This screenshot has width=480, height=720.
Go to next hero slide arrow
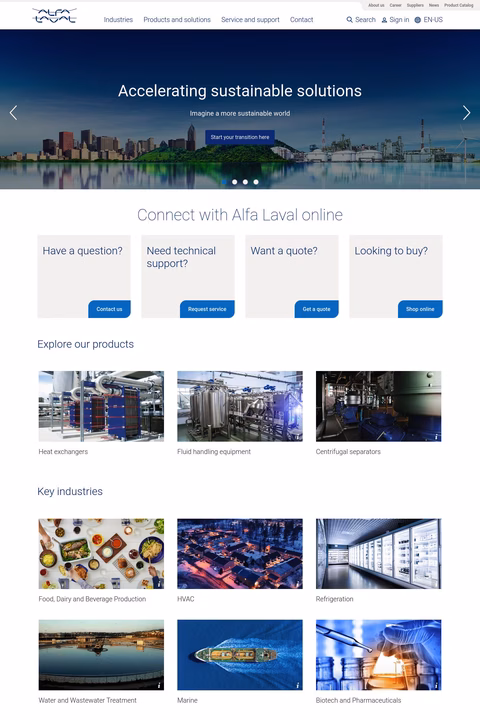[x=466, y=112]
